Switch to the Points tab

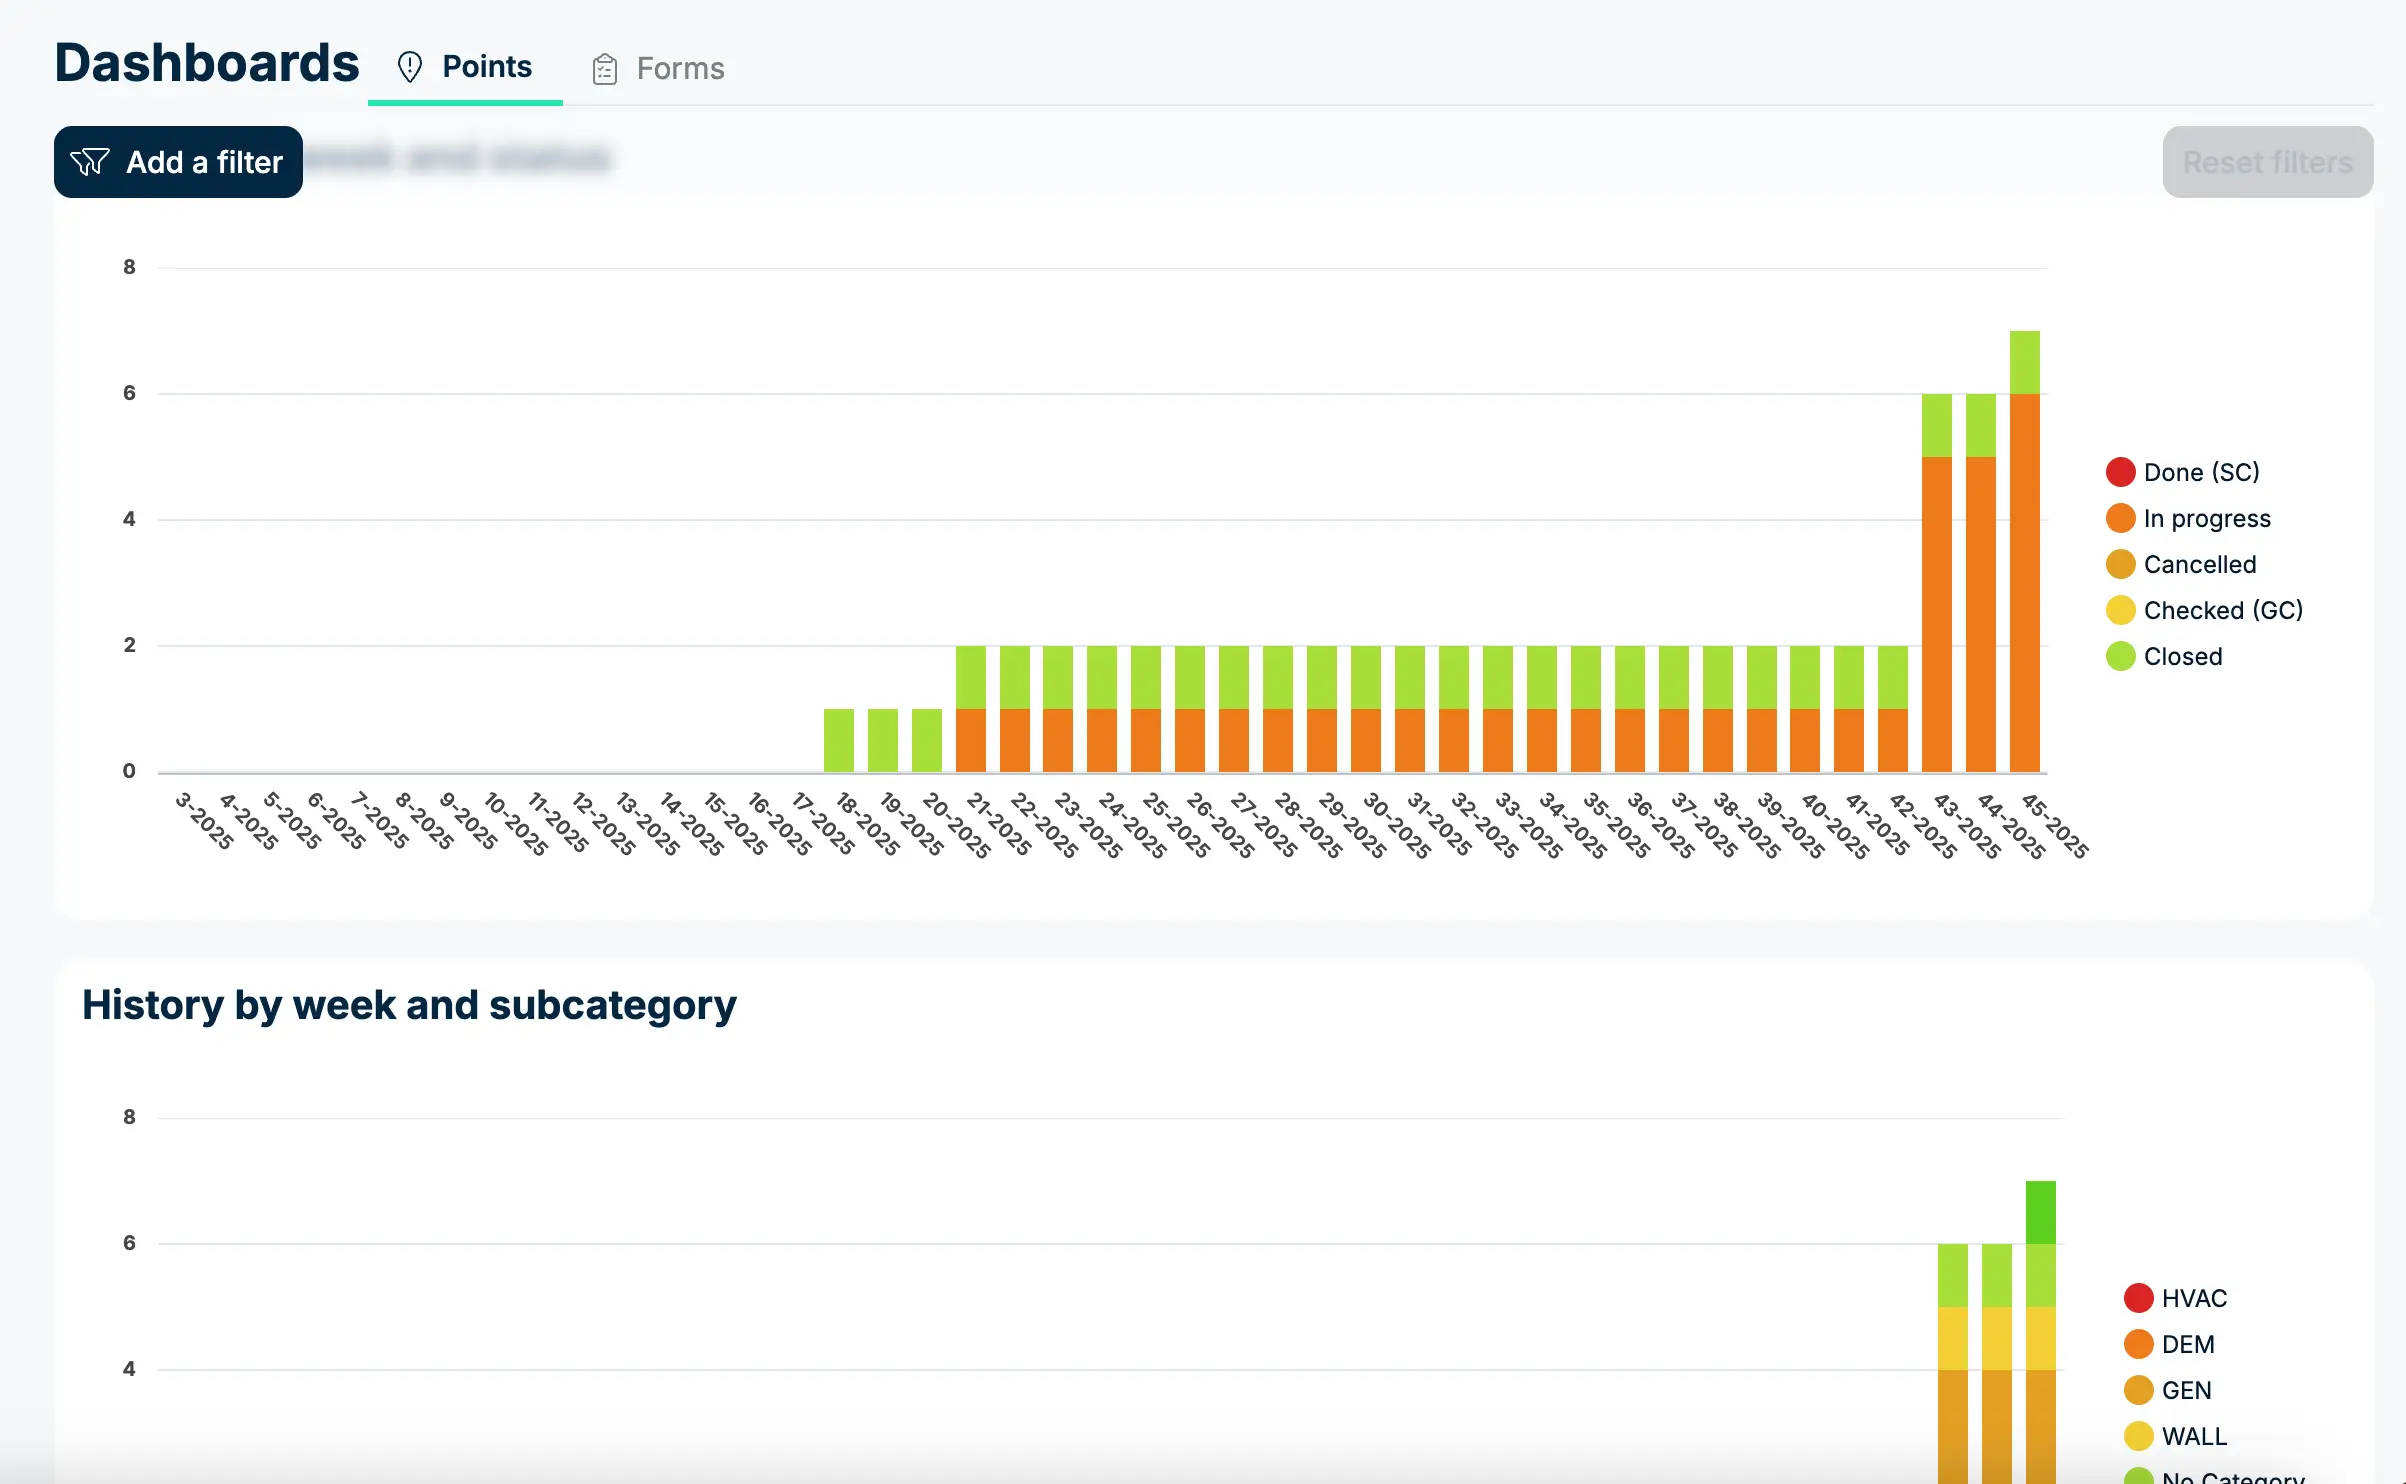(486, 67)
